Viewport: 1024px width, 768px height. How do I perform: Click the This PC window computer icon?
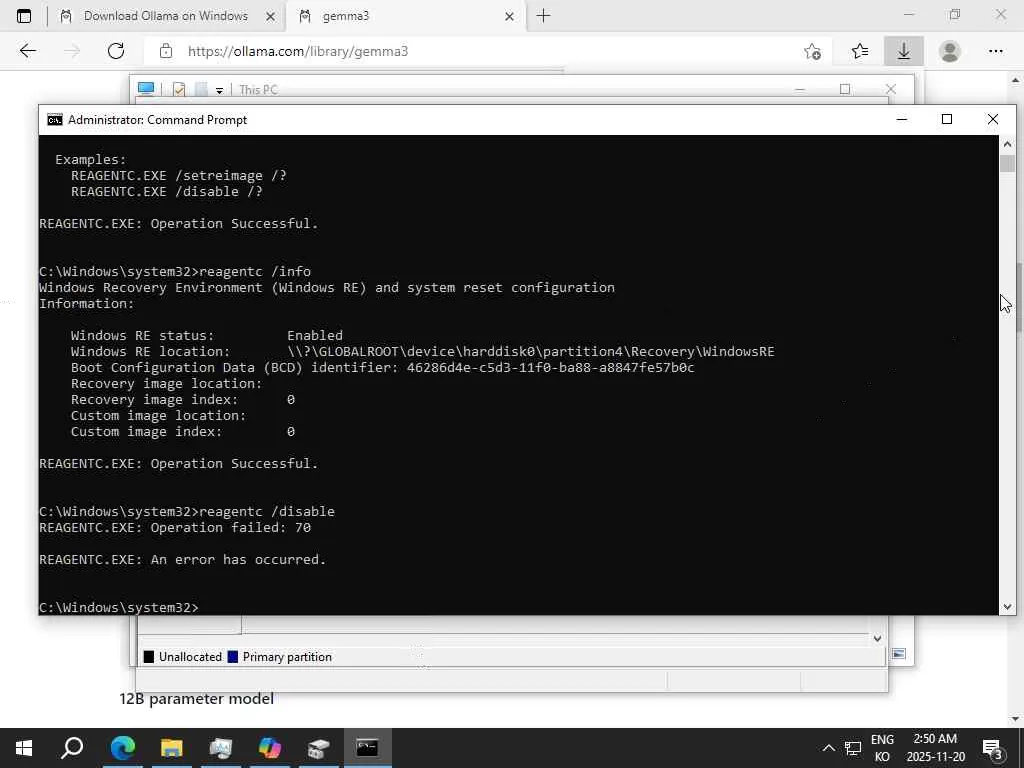146,89
